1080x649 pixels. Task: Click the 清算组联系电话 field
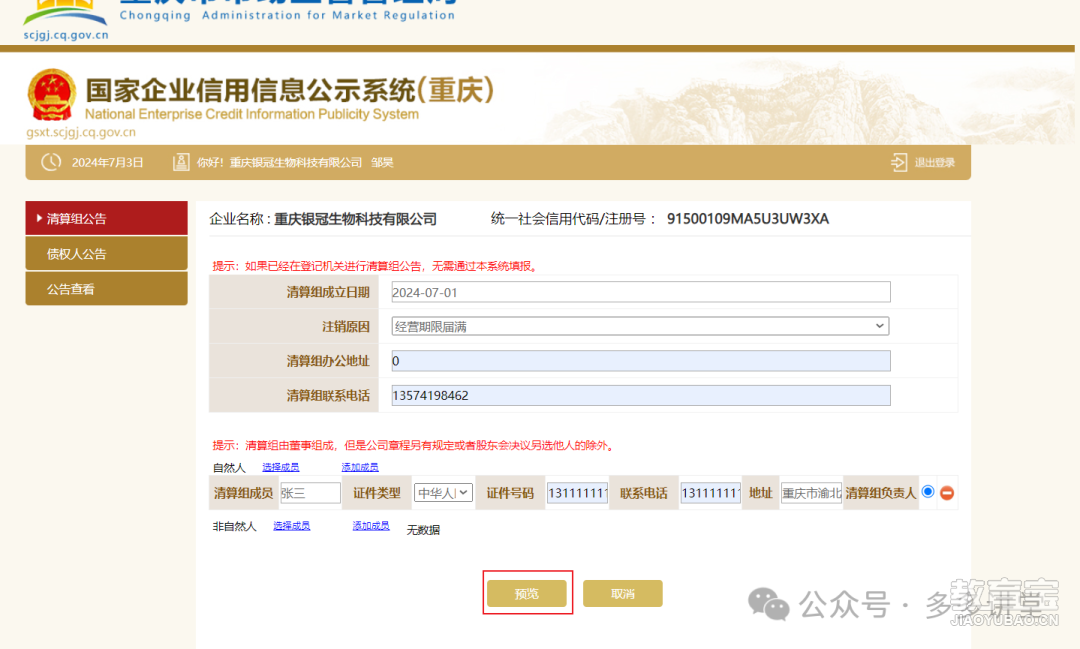[641, 395]
